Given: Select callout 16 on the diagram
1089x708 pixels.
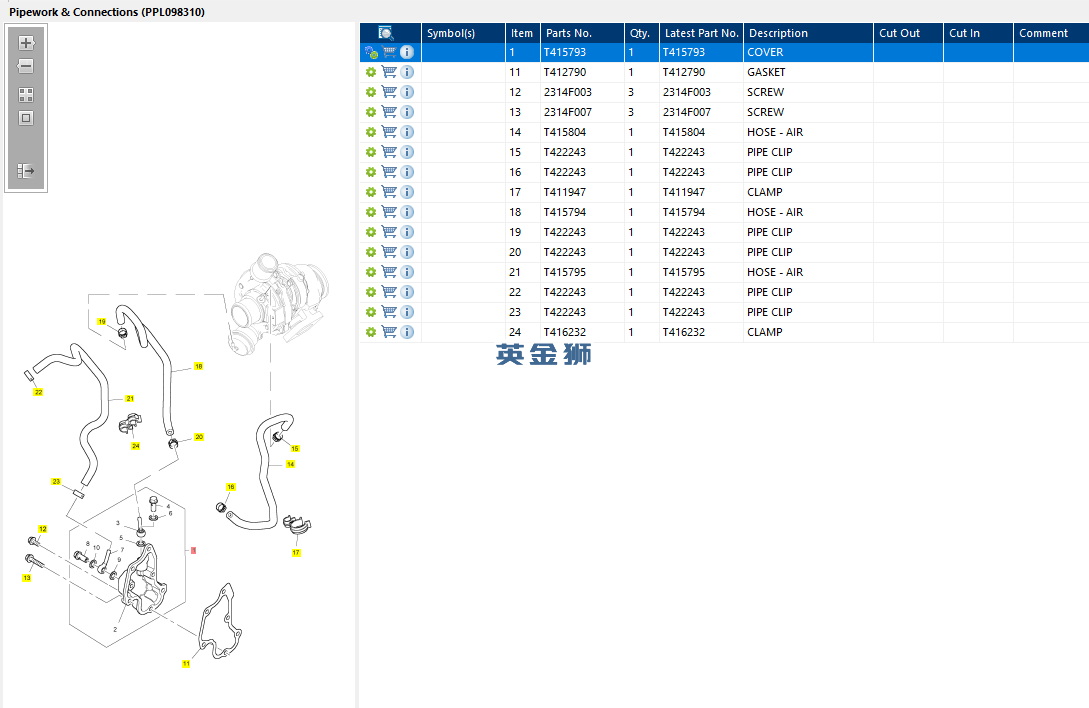Looking at the screenshot, I should [x=231, y=487].
